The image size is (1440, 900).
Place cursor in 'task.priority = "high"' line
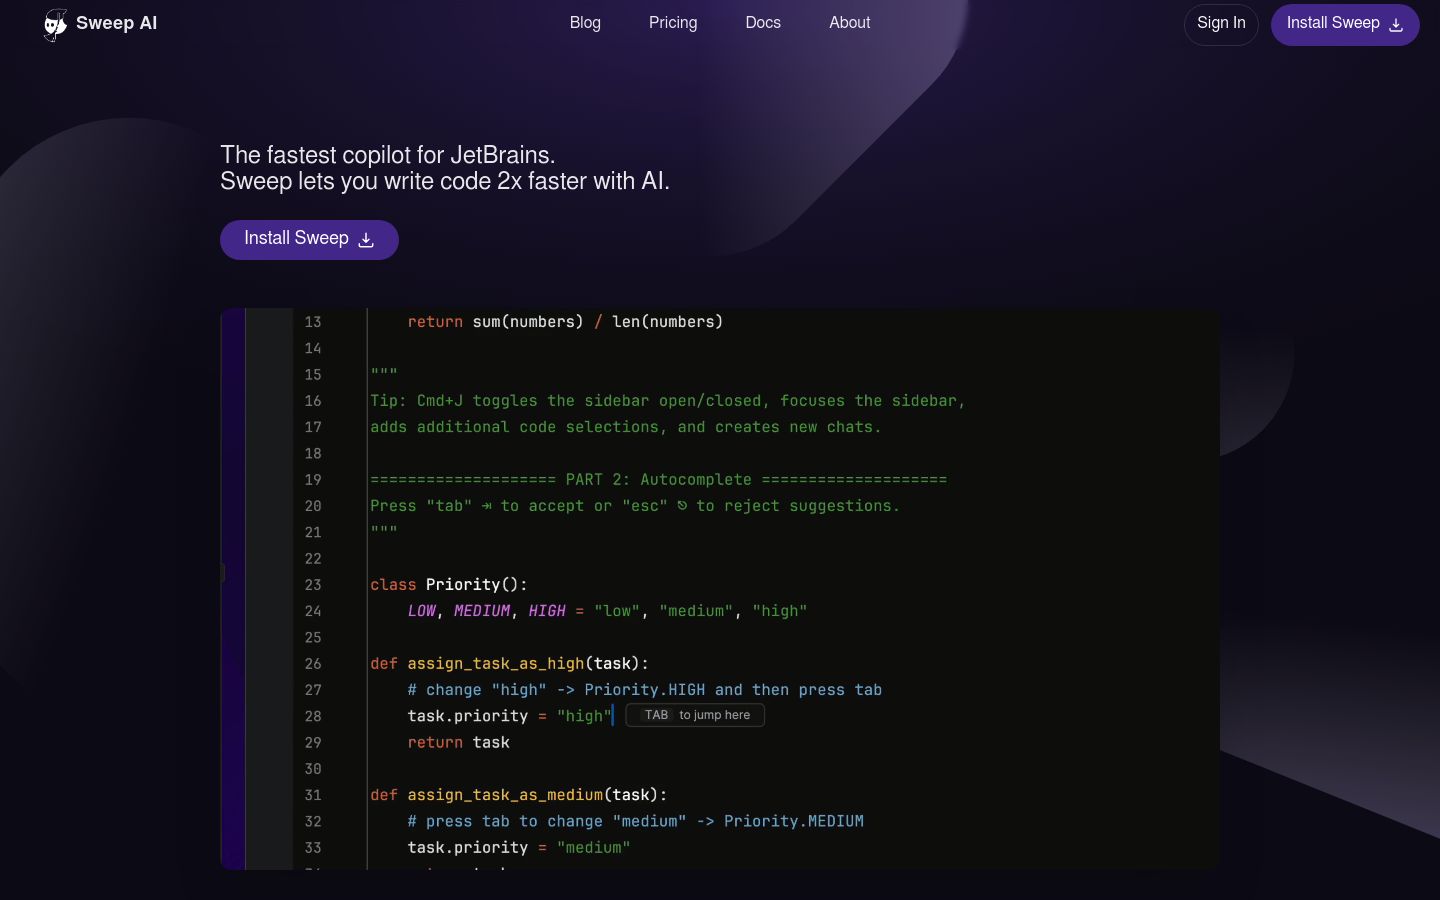(509, 716)
